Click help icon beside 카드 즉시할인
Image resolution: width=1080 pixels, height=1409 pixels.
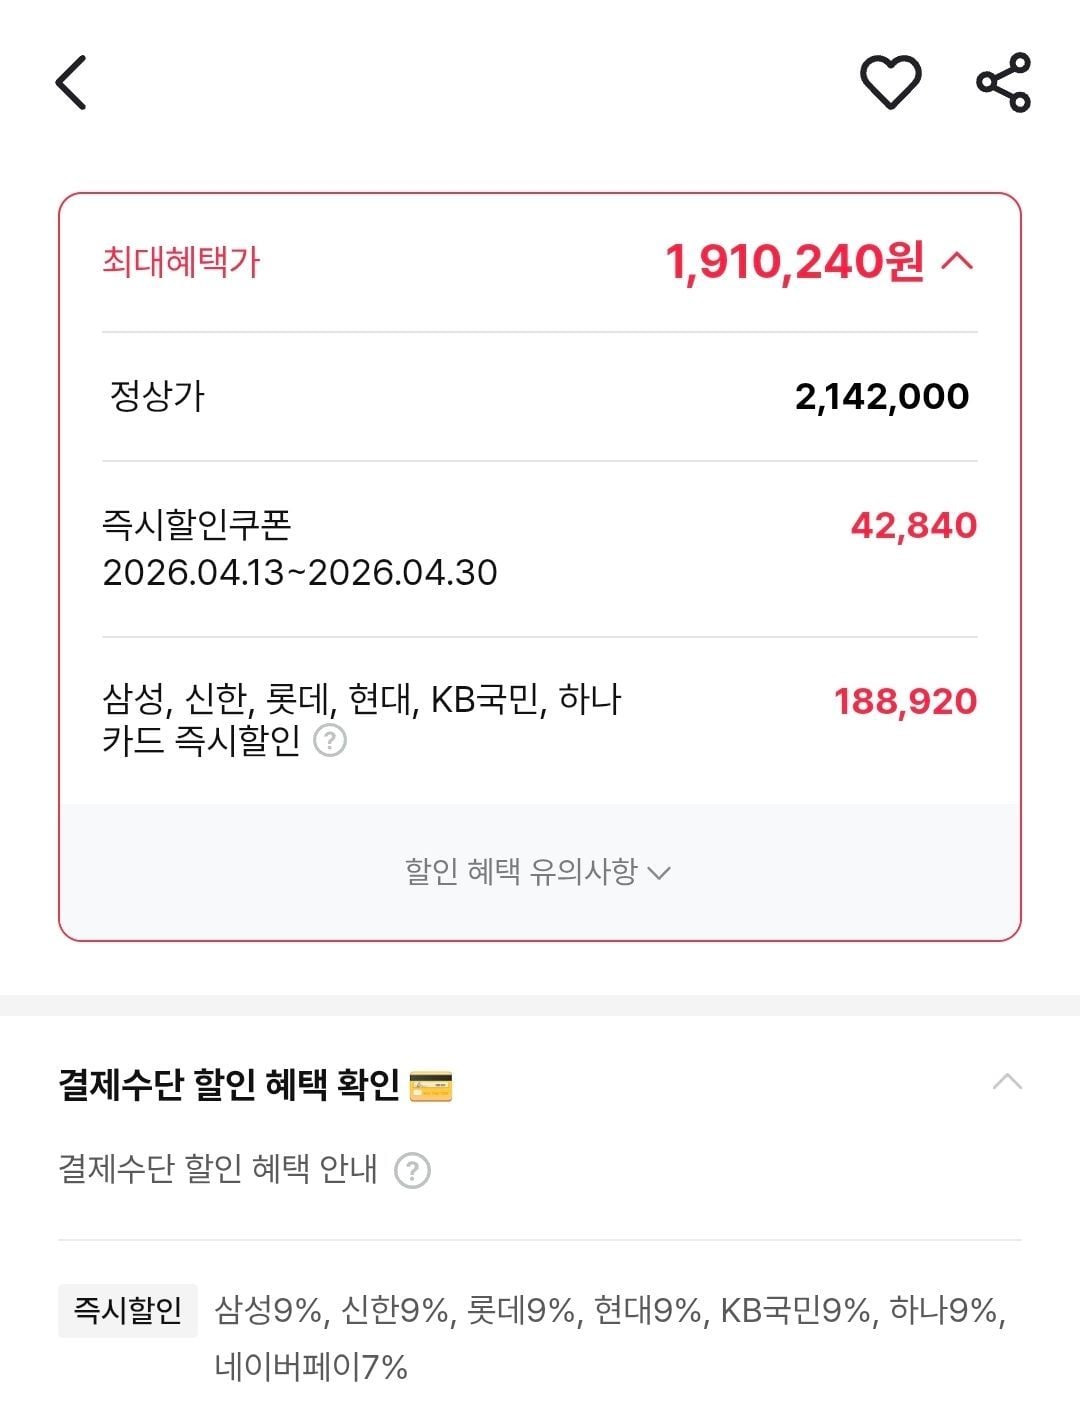[x=330, y=741]
